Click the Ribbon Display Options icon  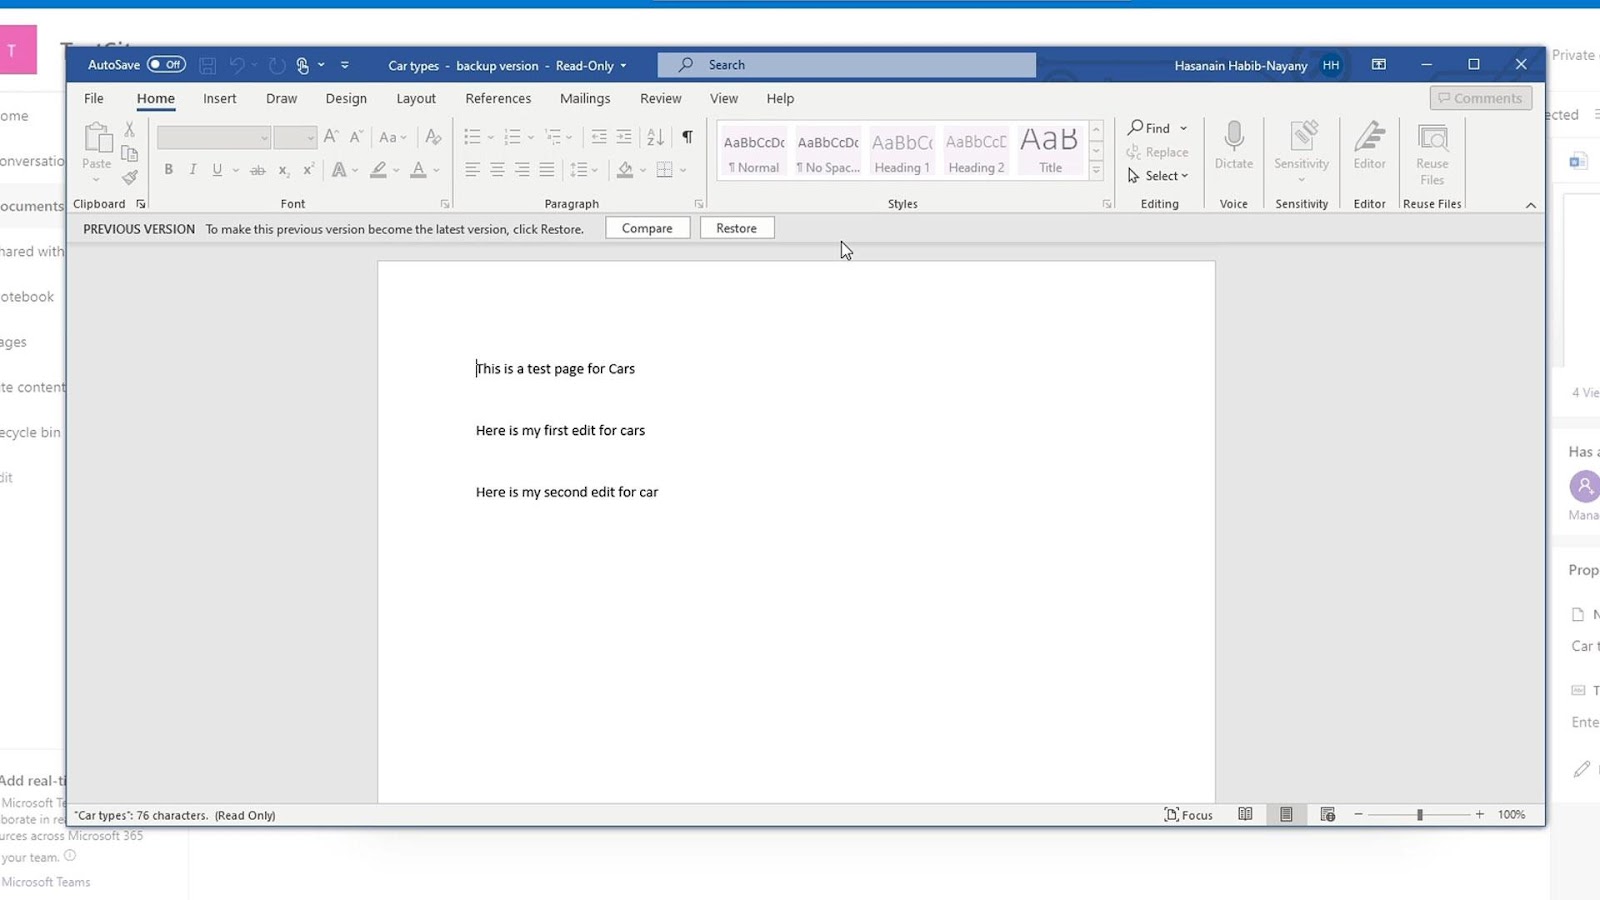(x=1379, y=65)
